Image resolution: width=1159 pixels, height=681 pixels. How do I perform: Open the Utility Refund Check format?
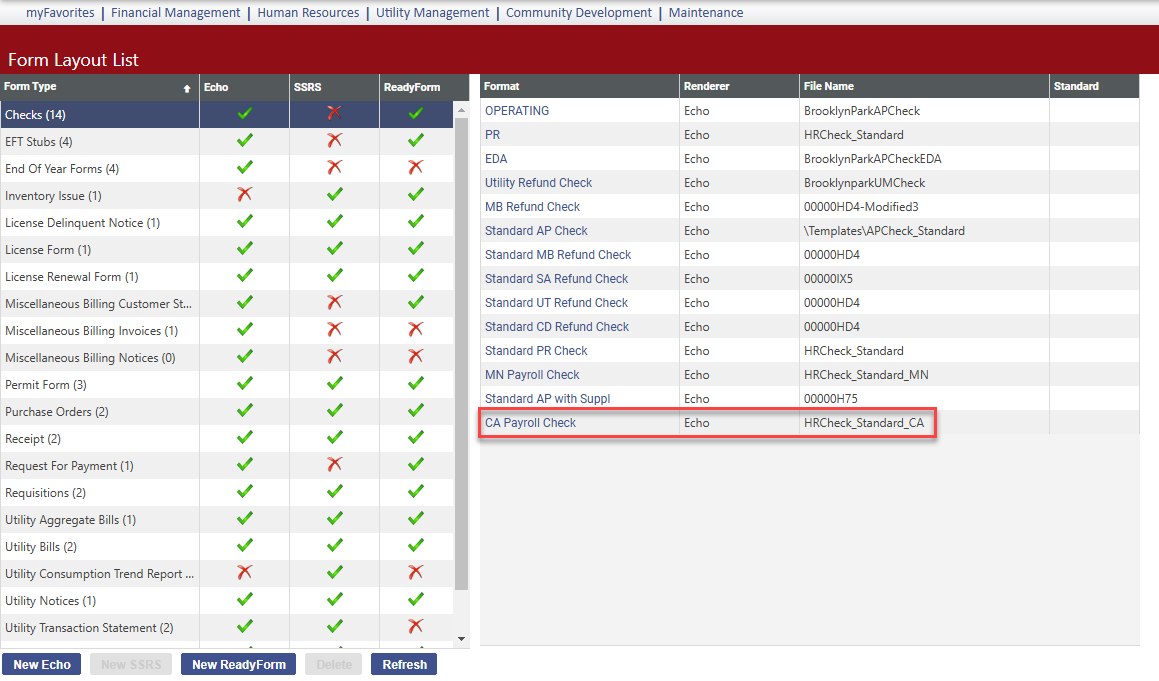point(538,183)
